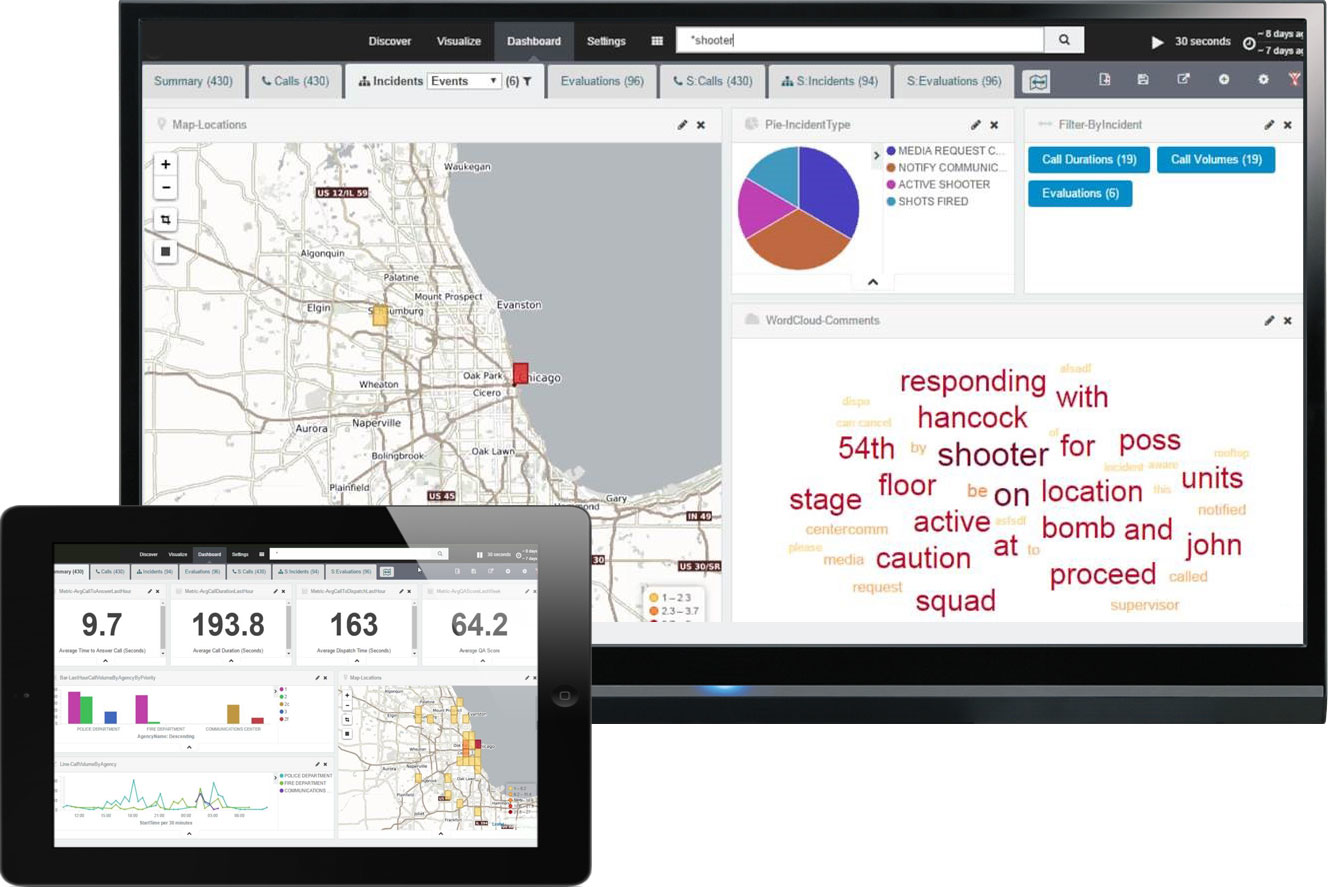The image size is (1328, 887).
Task: Save the current dashboard
Action: click(x=1143, y=80)
